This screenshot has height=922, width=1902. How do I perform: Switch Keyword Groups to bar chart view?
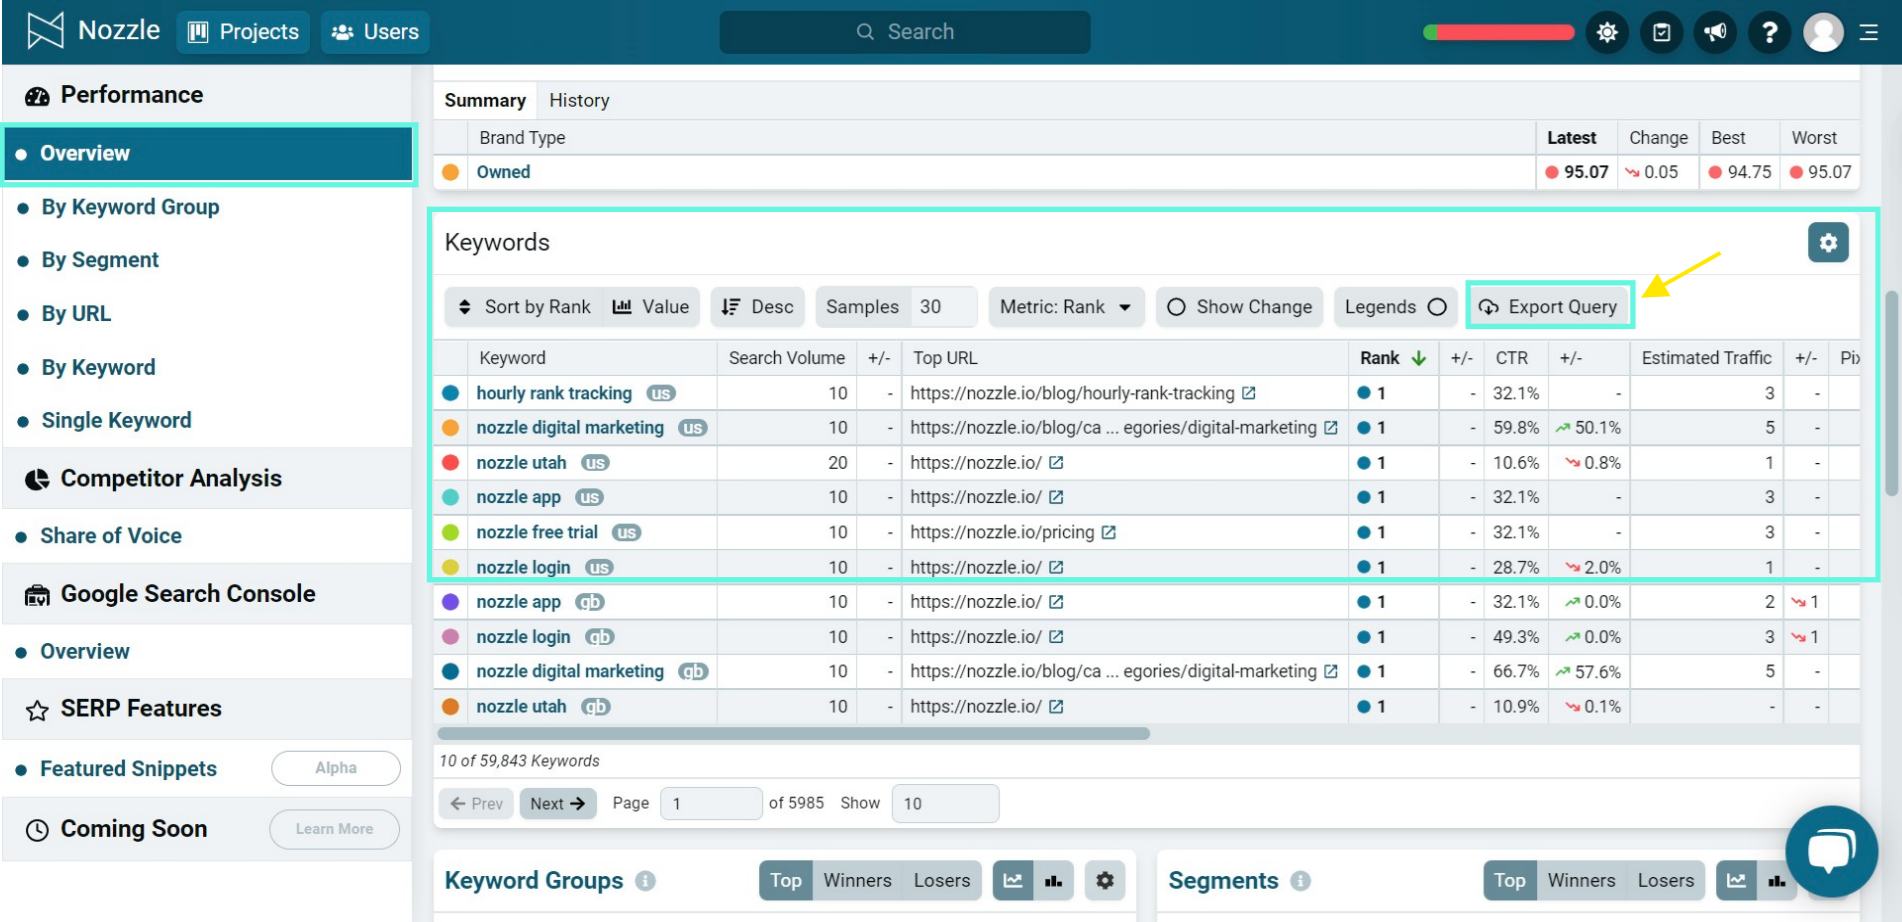(x=1053, y=881)
